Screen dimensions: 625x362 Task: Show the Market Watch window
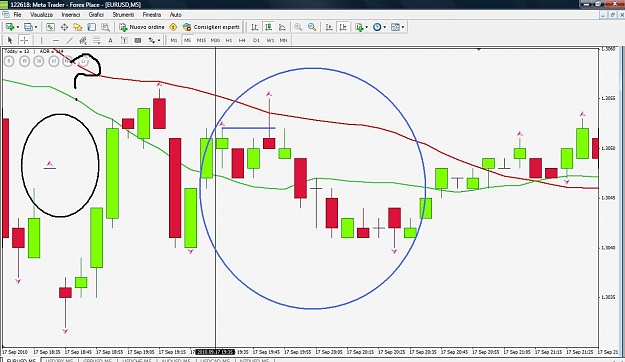click(x=50, y=27)
